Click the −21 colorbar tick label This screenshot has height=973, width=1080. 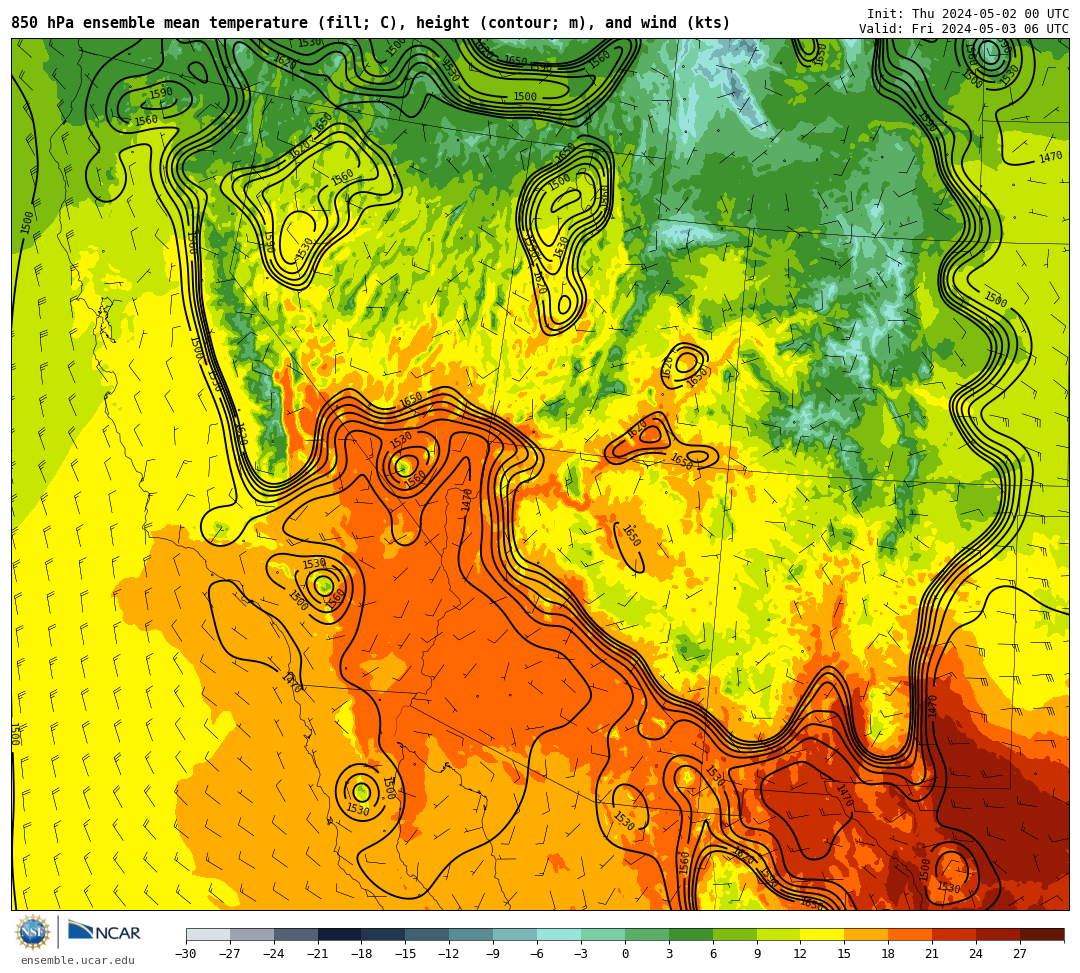(x=318, y=954)
